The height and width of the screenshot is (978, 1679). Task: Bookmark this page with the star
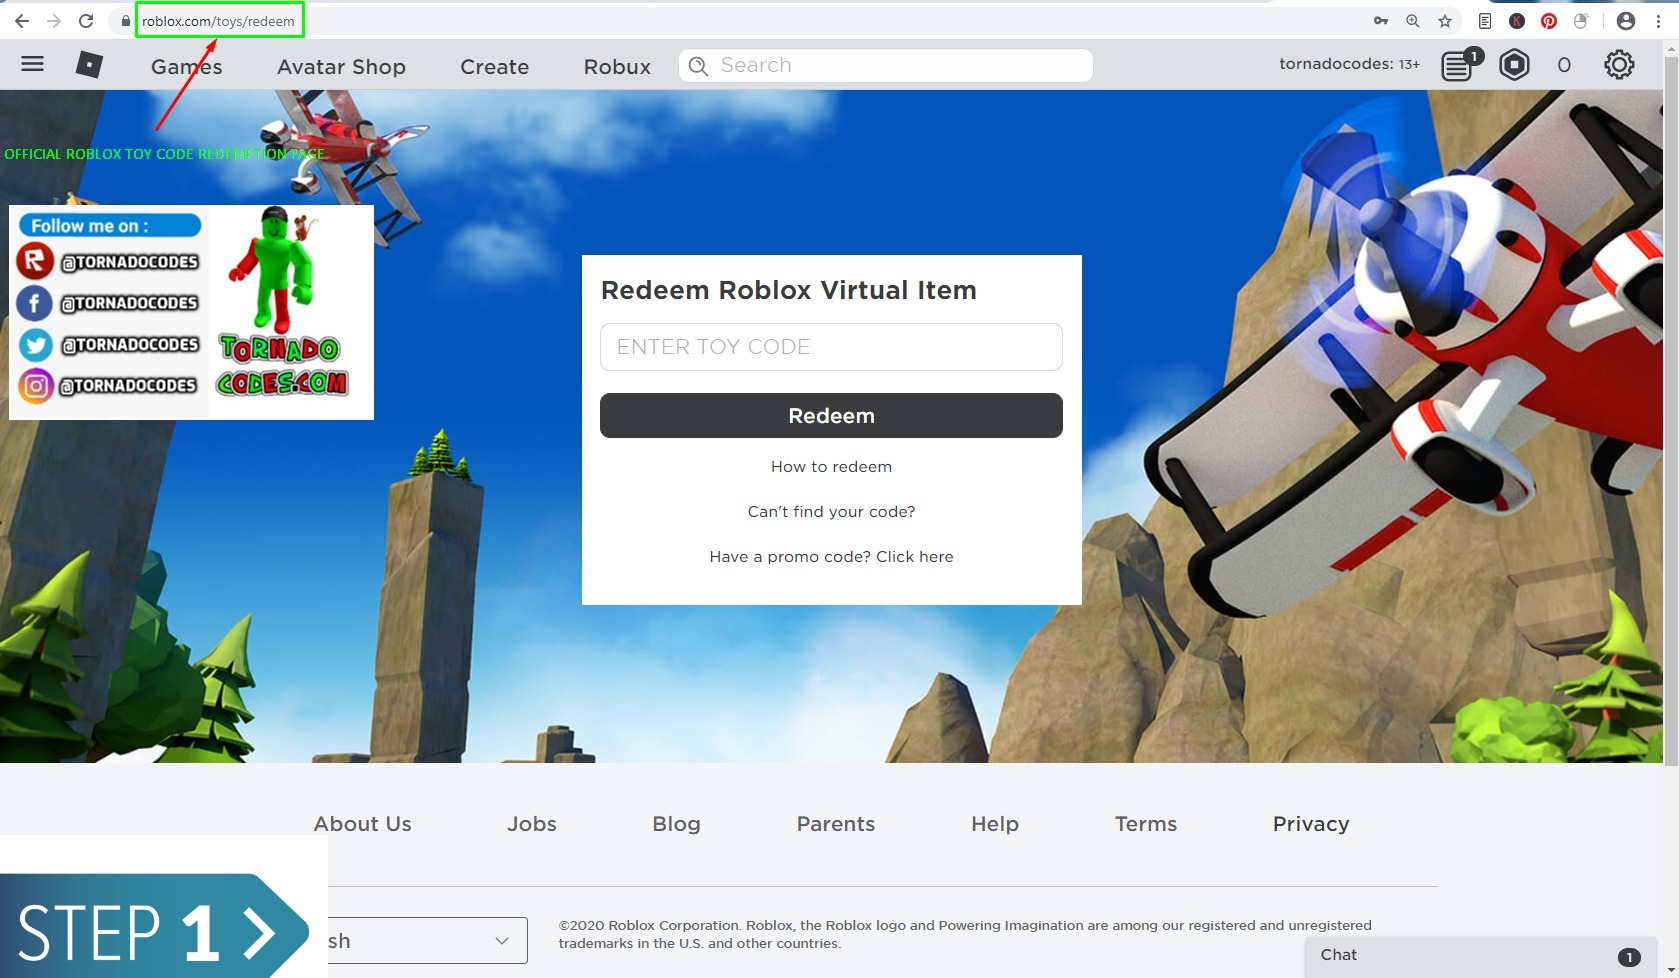1445,20
